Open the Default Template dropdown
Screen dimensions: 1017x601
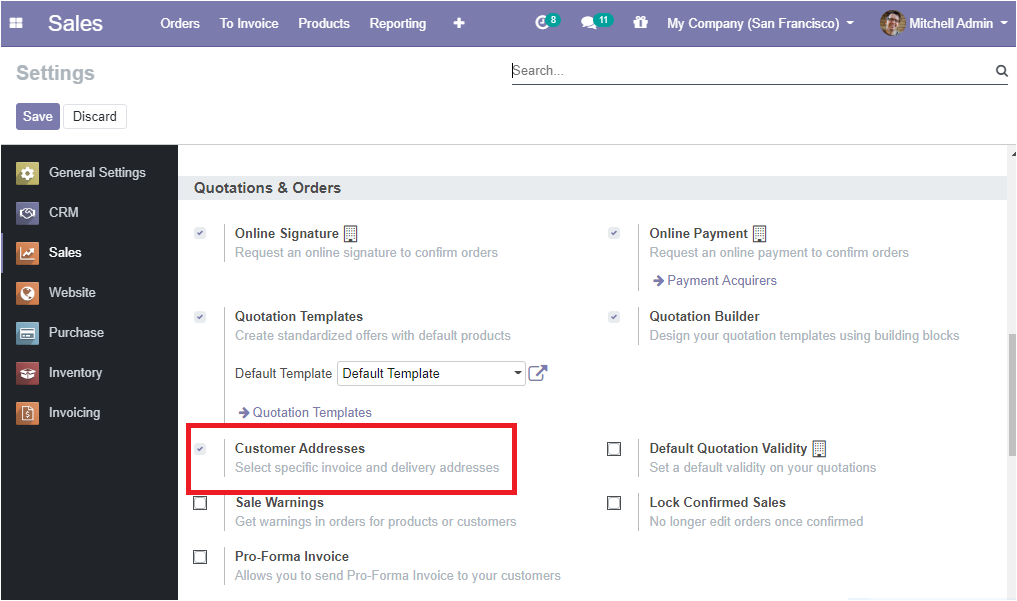coord(431,373)
